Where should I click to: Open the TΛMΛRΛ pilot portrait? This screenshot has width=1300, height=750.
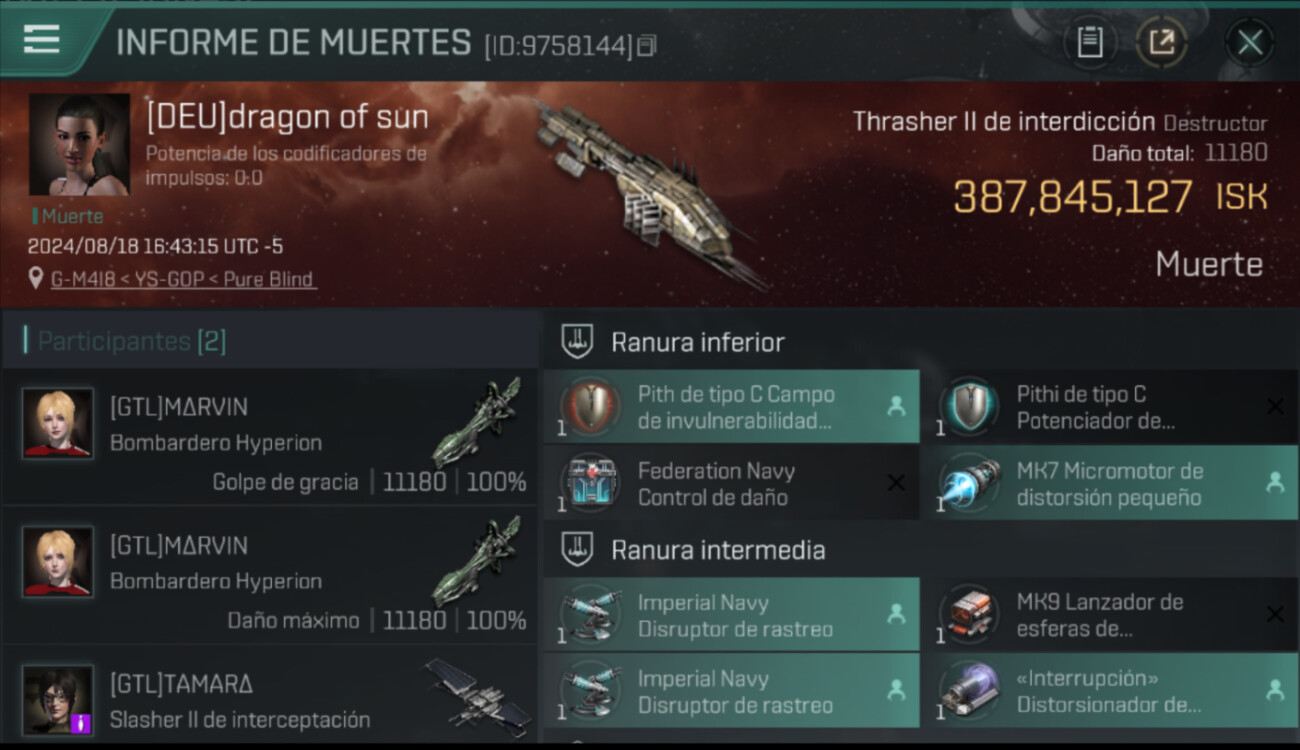[x=58, y=700]
